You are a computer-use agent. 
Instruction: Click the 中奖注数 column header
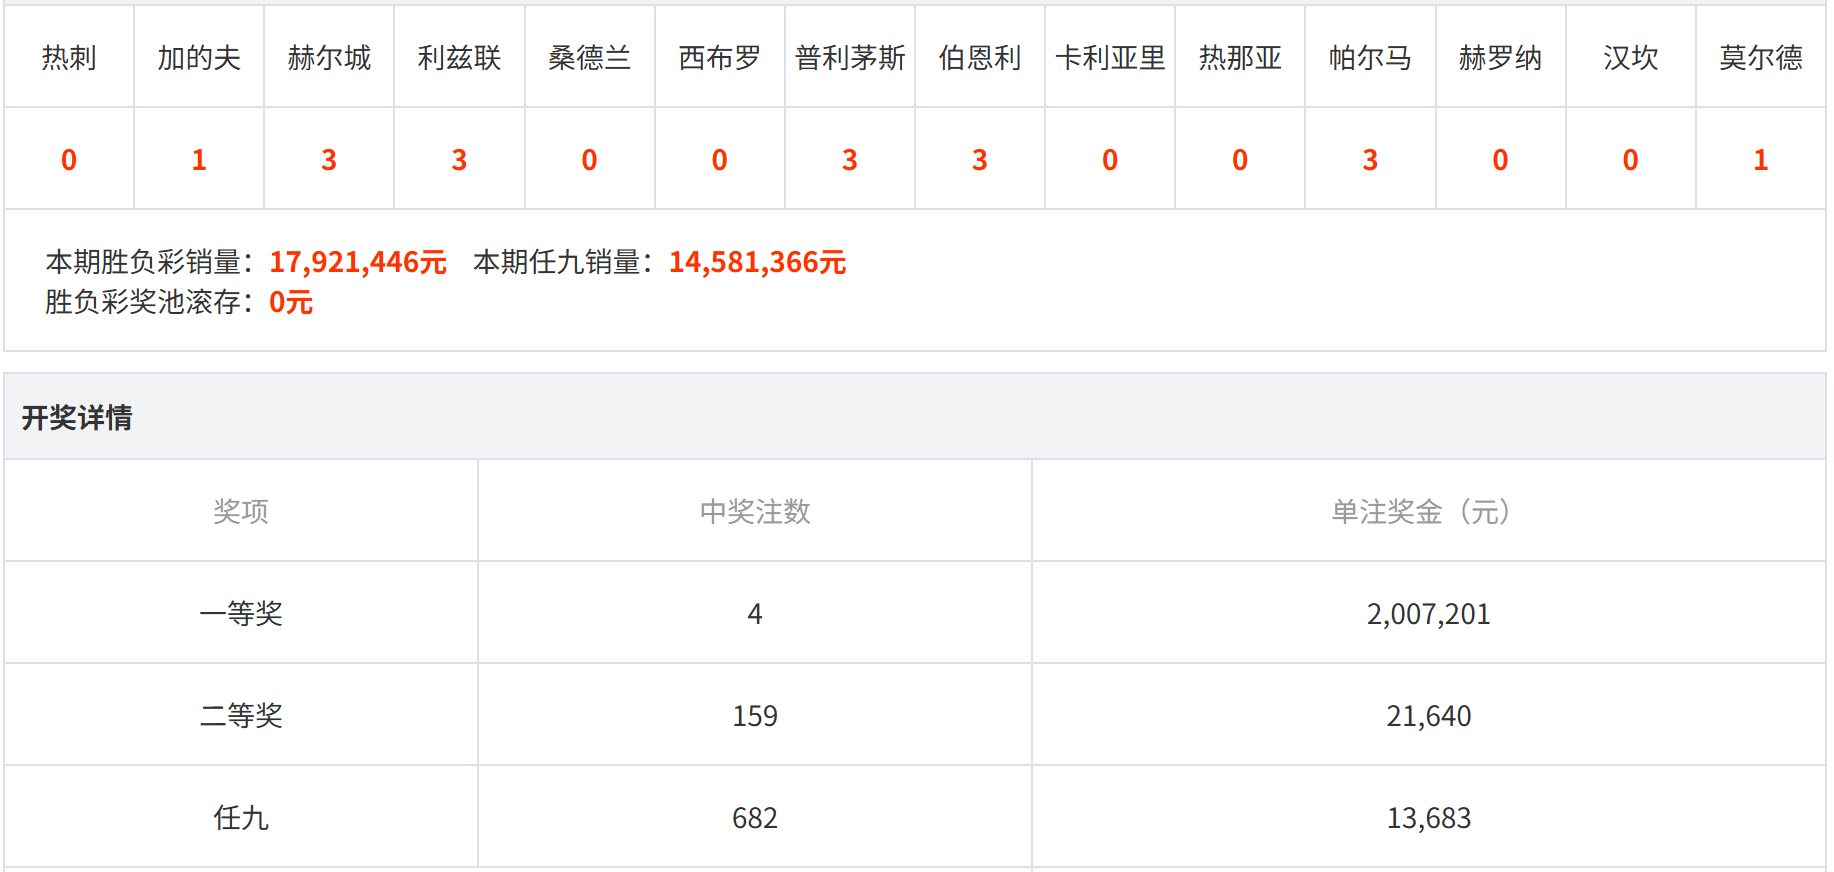pos(755,512)
